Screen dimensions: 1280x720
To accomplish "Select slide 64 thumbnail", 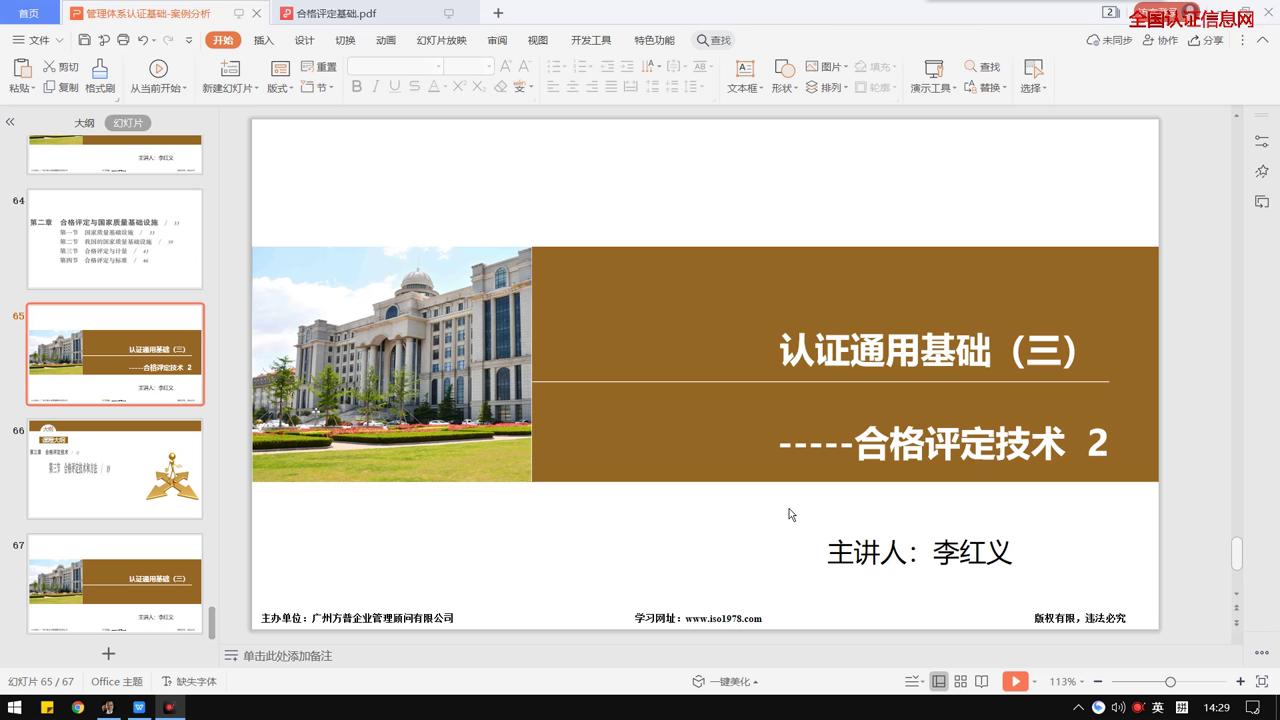I will point(115,239).
